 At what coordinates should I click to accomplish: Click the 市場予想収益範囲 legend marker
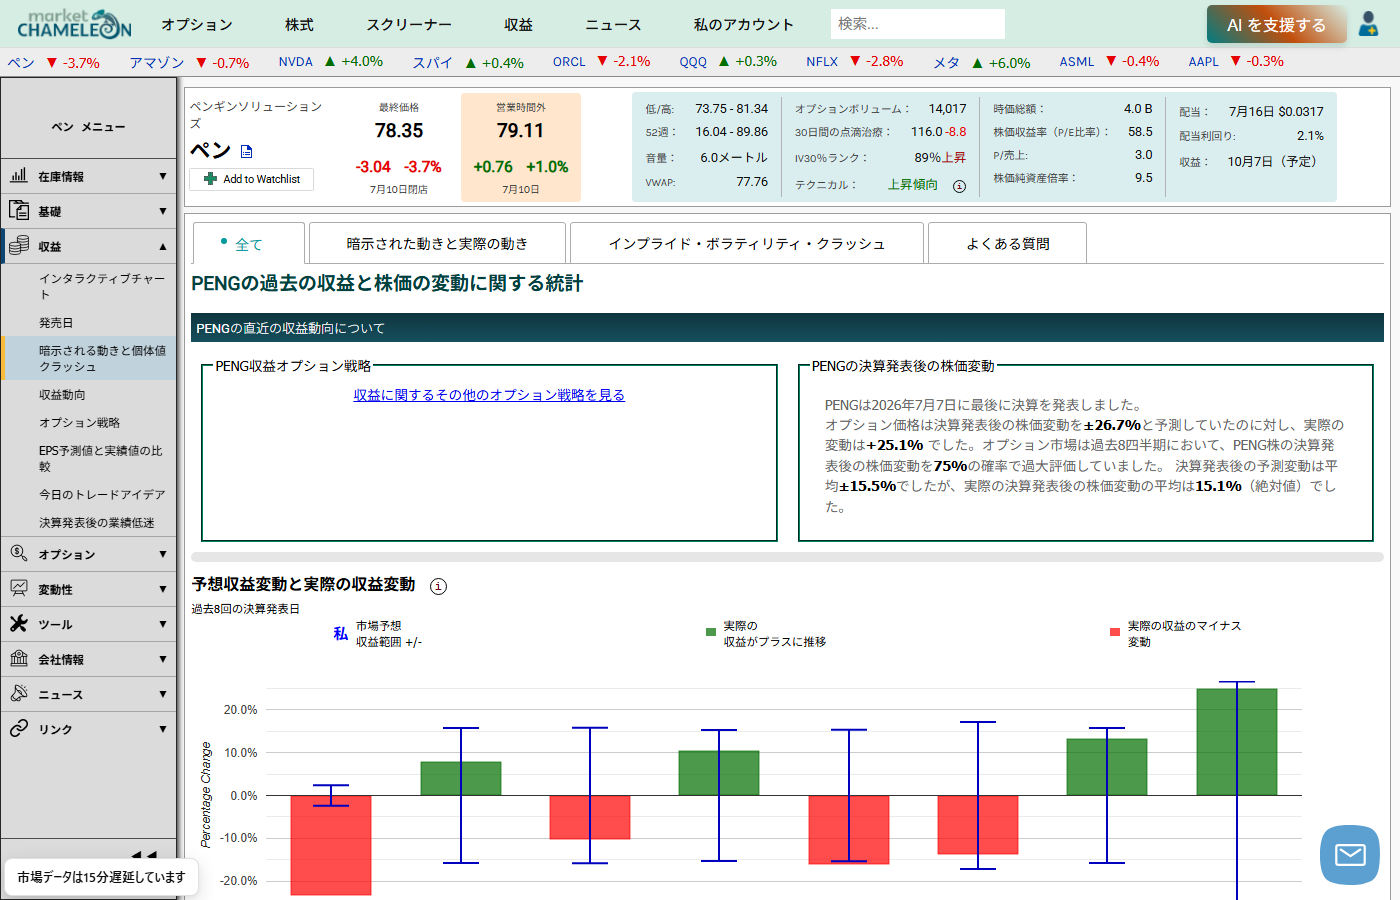tap(341, 633)
